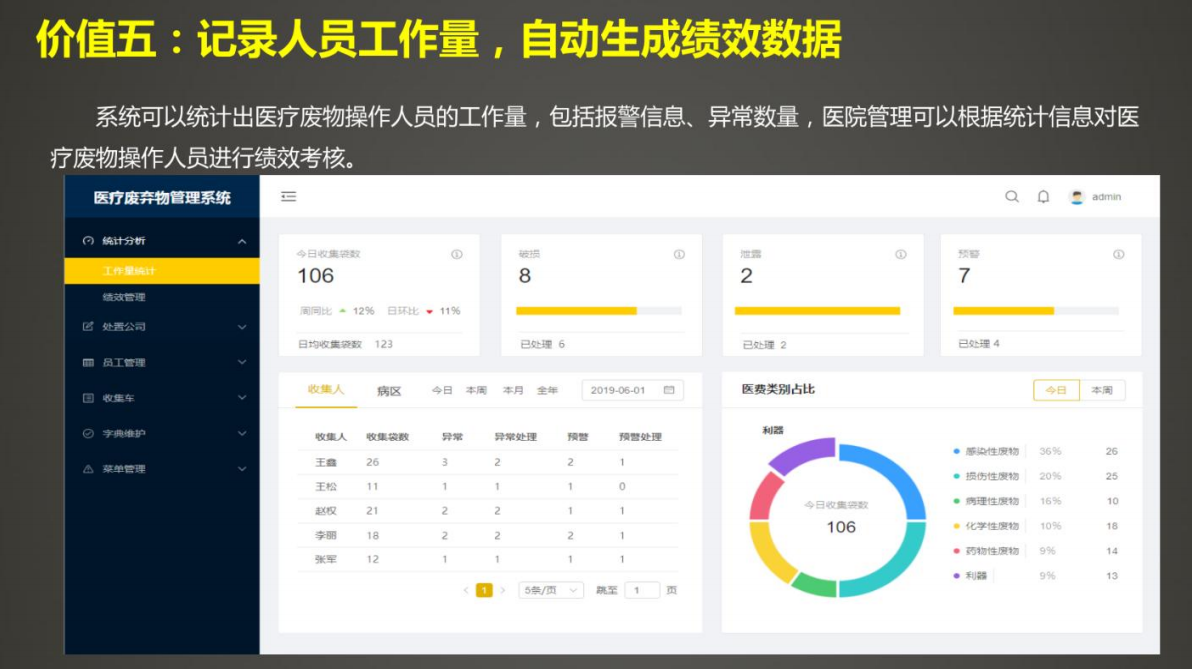1192x669 pixels.
Task: Click the 预警处理 column header
Action: pyautogui.click(x=640, y=437)
